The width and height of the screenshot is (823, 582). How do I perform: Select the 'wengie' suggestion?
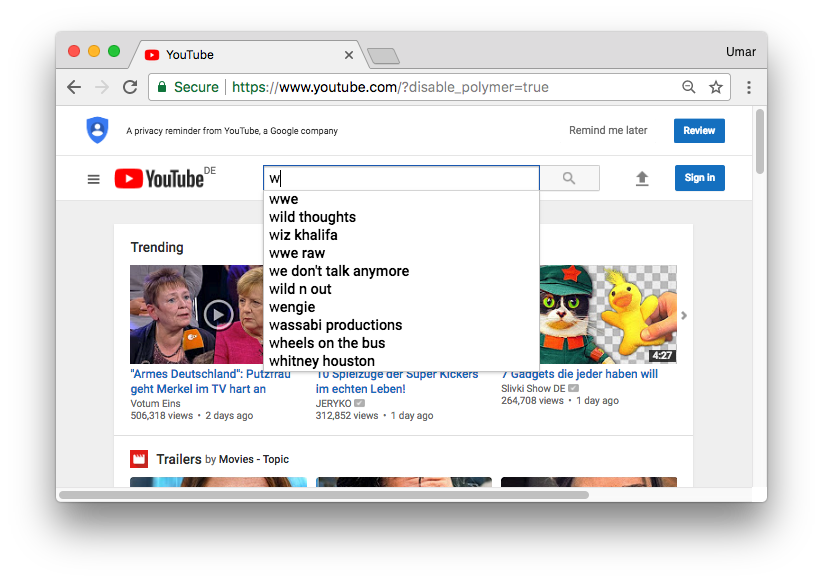(x=401, y=307)
